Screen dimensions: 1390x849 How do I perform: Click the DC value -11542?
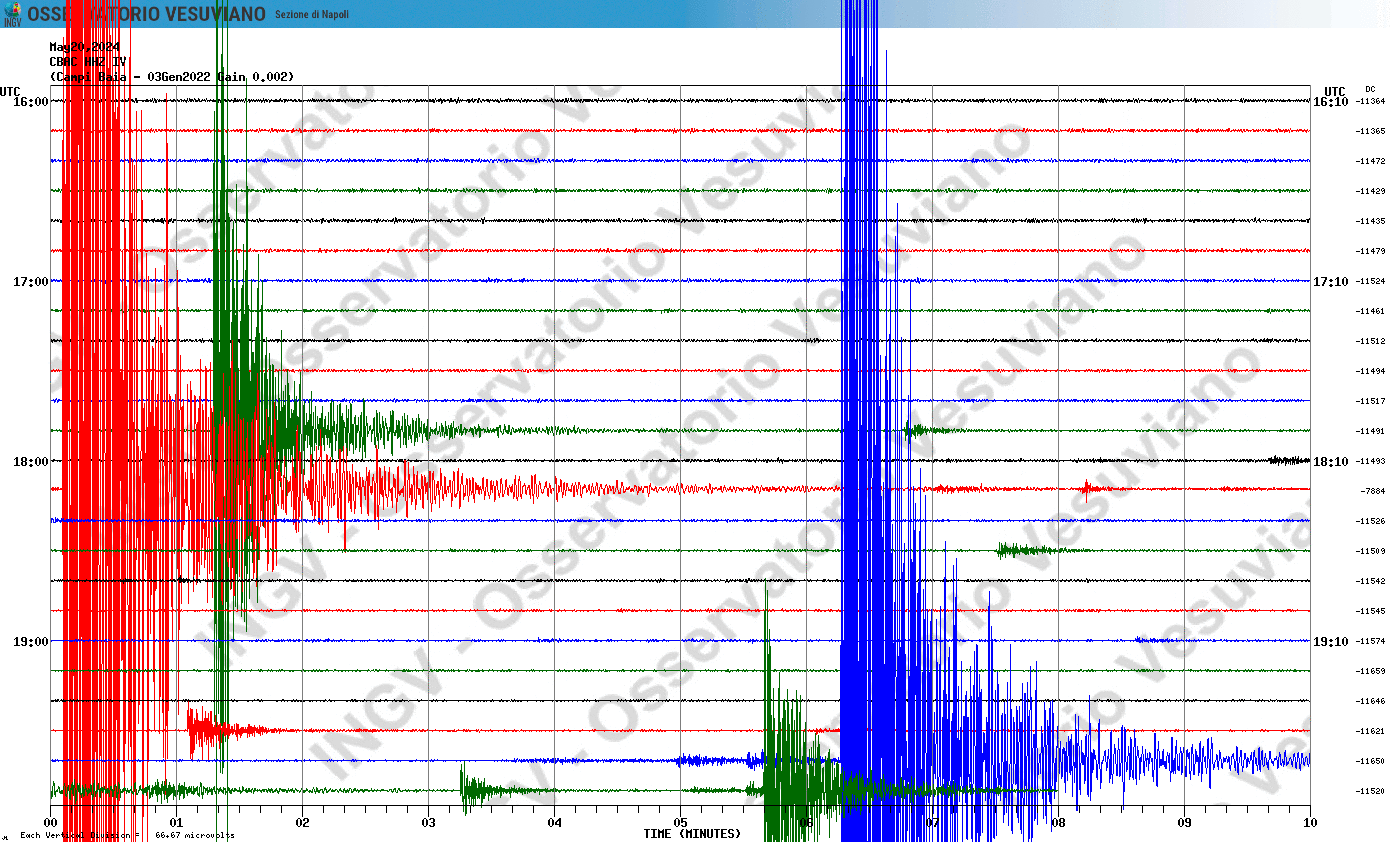click(1370, 581)
